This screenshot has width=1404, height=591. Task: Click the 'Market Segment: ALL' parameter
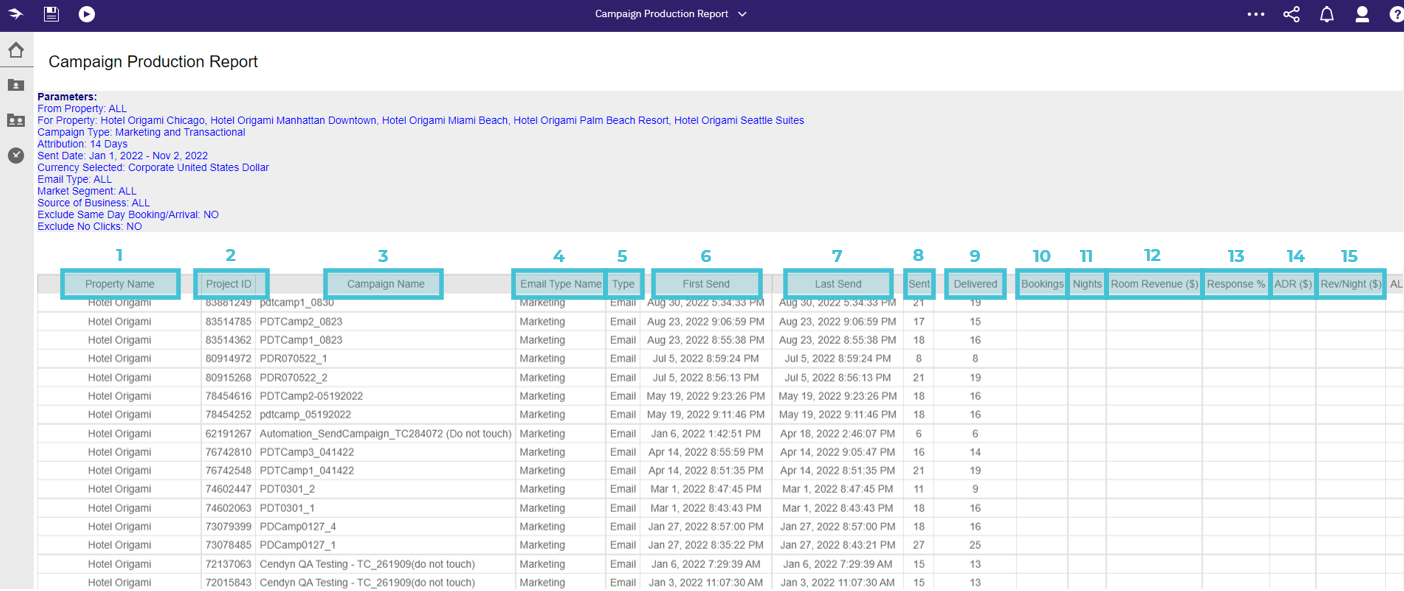[87, 191]
